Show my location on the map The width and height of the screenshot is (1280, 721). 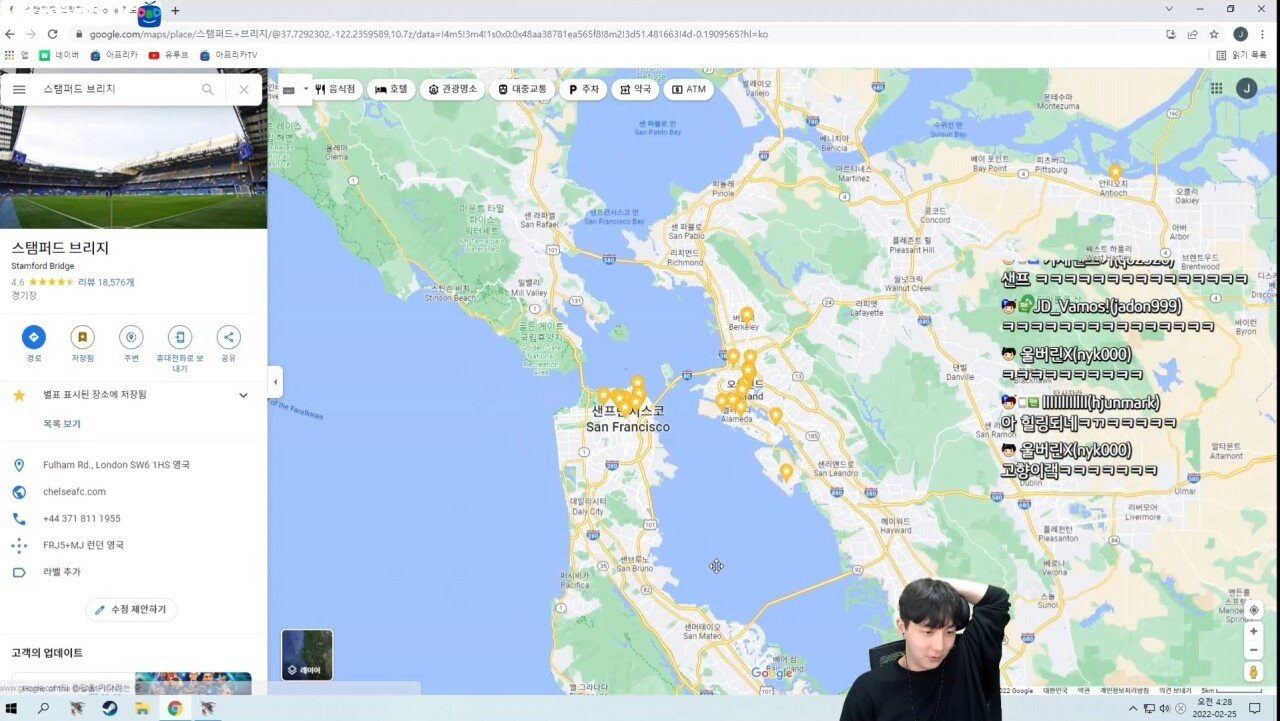pyautogui.click(x=1254, y=610)
